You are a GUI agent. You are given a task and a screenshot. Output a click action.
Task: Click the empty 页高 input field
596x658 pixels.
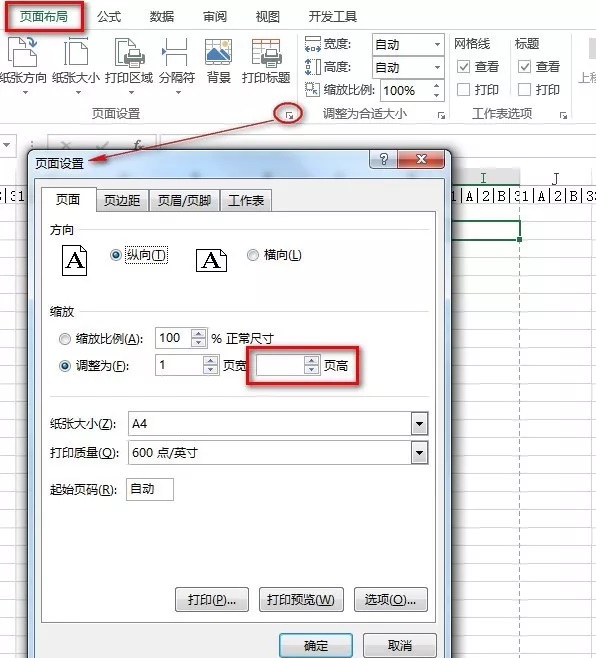(280, 365)
